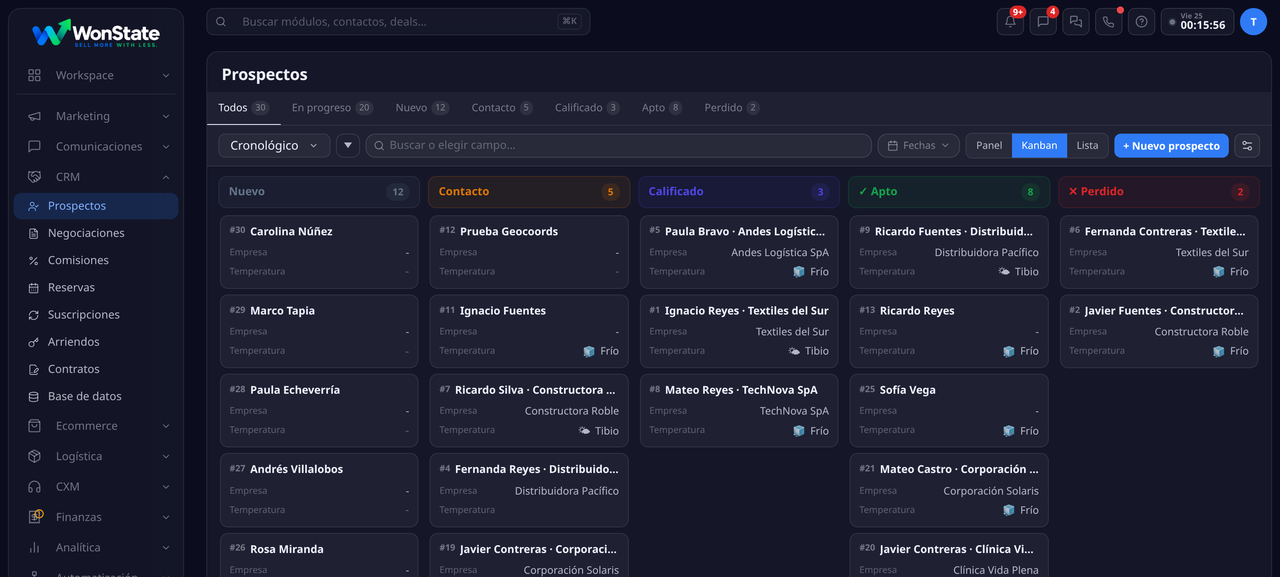Switch to Lista view
Image resolution: width=1280 pixels, height=577 pixels.
(1087, 146)
